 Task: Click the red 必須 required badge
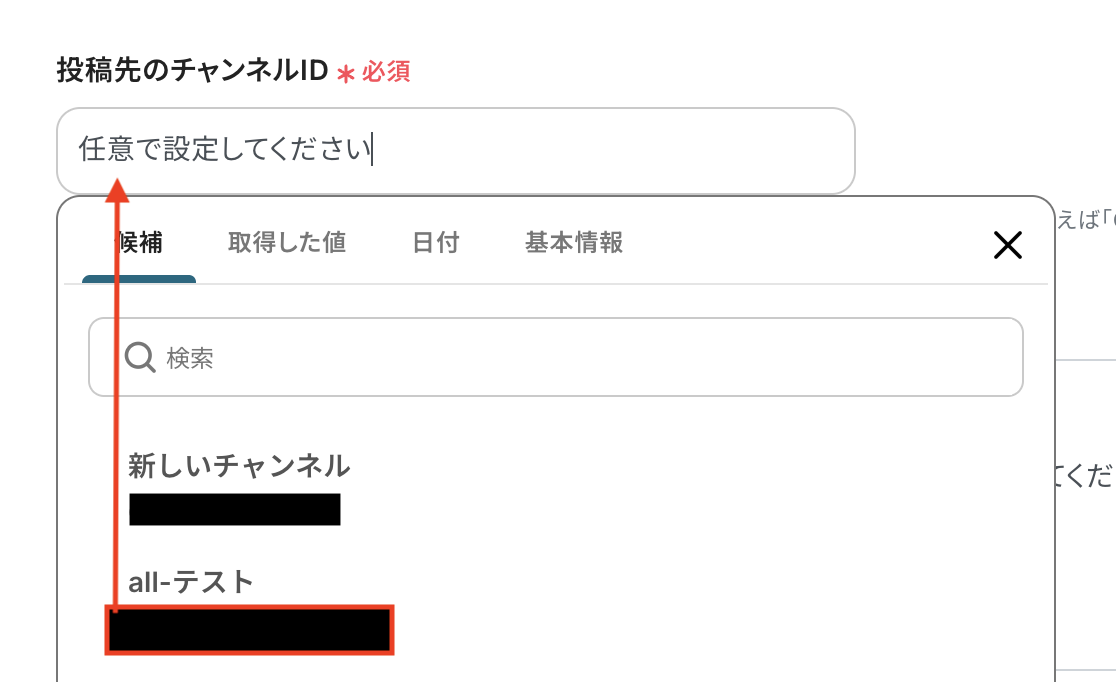(386, 72)
